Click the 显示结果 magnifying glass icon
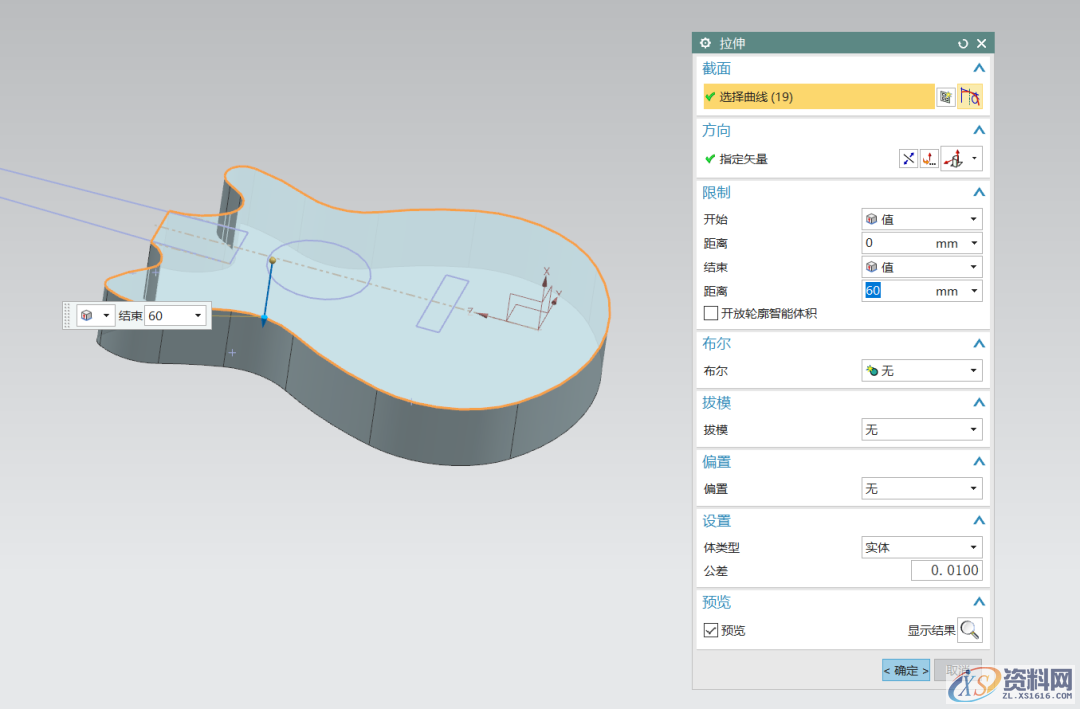The height and width of the screenshot is (709, 1080). point(969,630)
